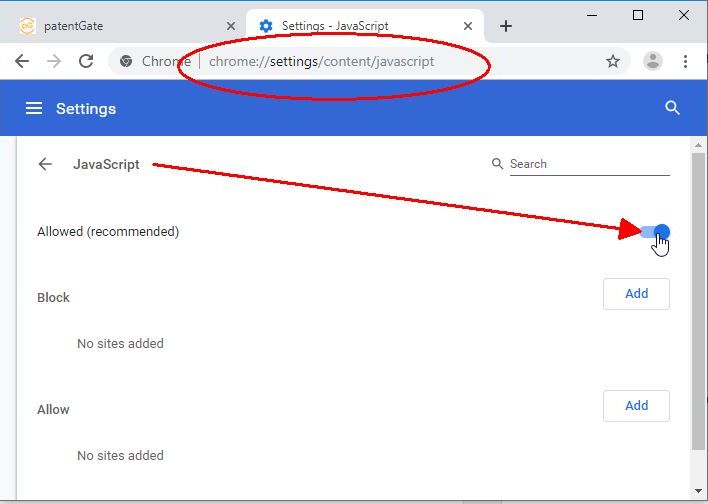708x504 pixels.
Task: Click the Search field in JavaScript settings
Action: click(590, 164)
